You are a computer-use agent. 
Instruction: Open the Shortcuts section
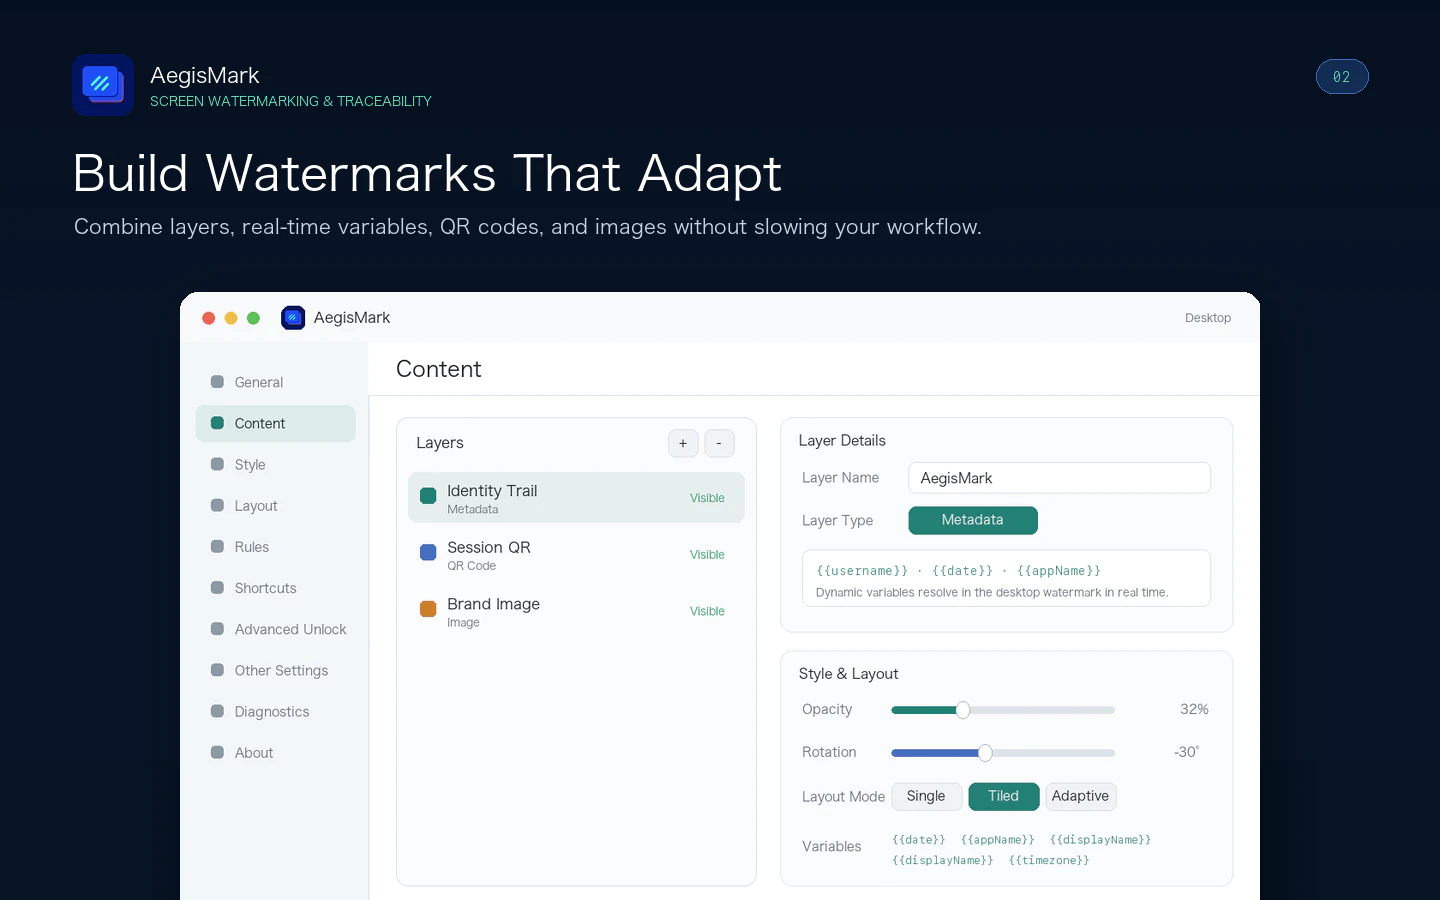tap(275, 588)
